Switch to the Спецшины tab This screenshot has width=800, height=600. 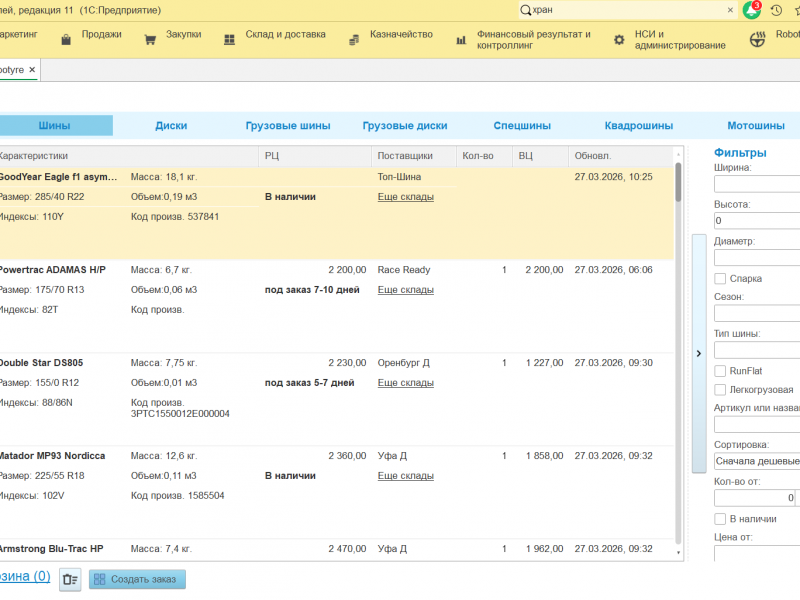point(522,126)
